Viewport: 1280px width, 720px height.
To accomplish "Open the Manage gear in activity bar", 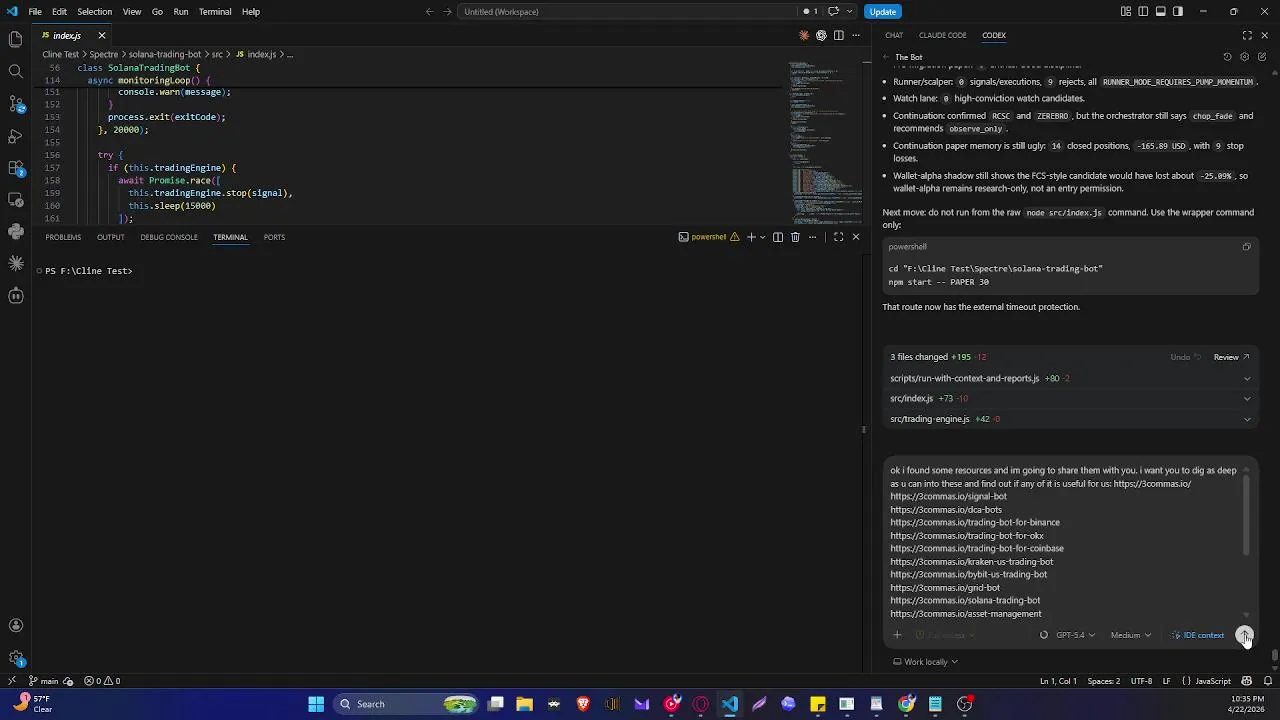I will click(x=15, y=658).
